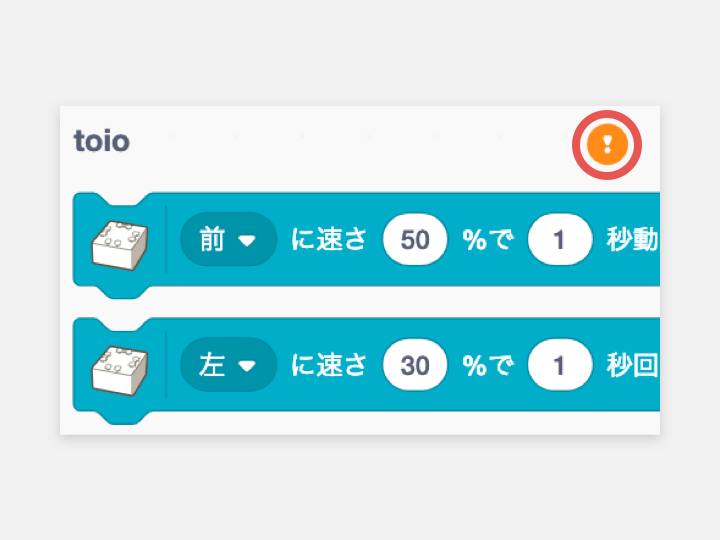
Task: Click the white arrow next to 前
Action: pos(247,241)
